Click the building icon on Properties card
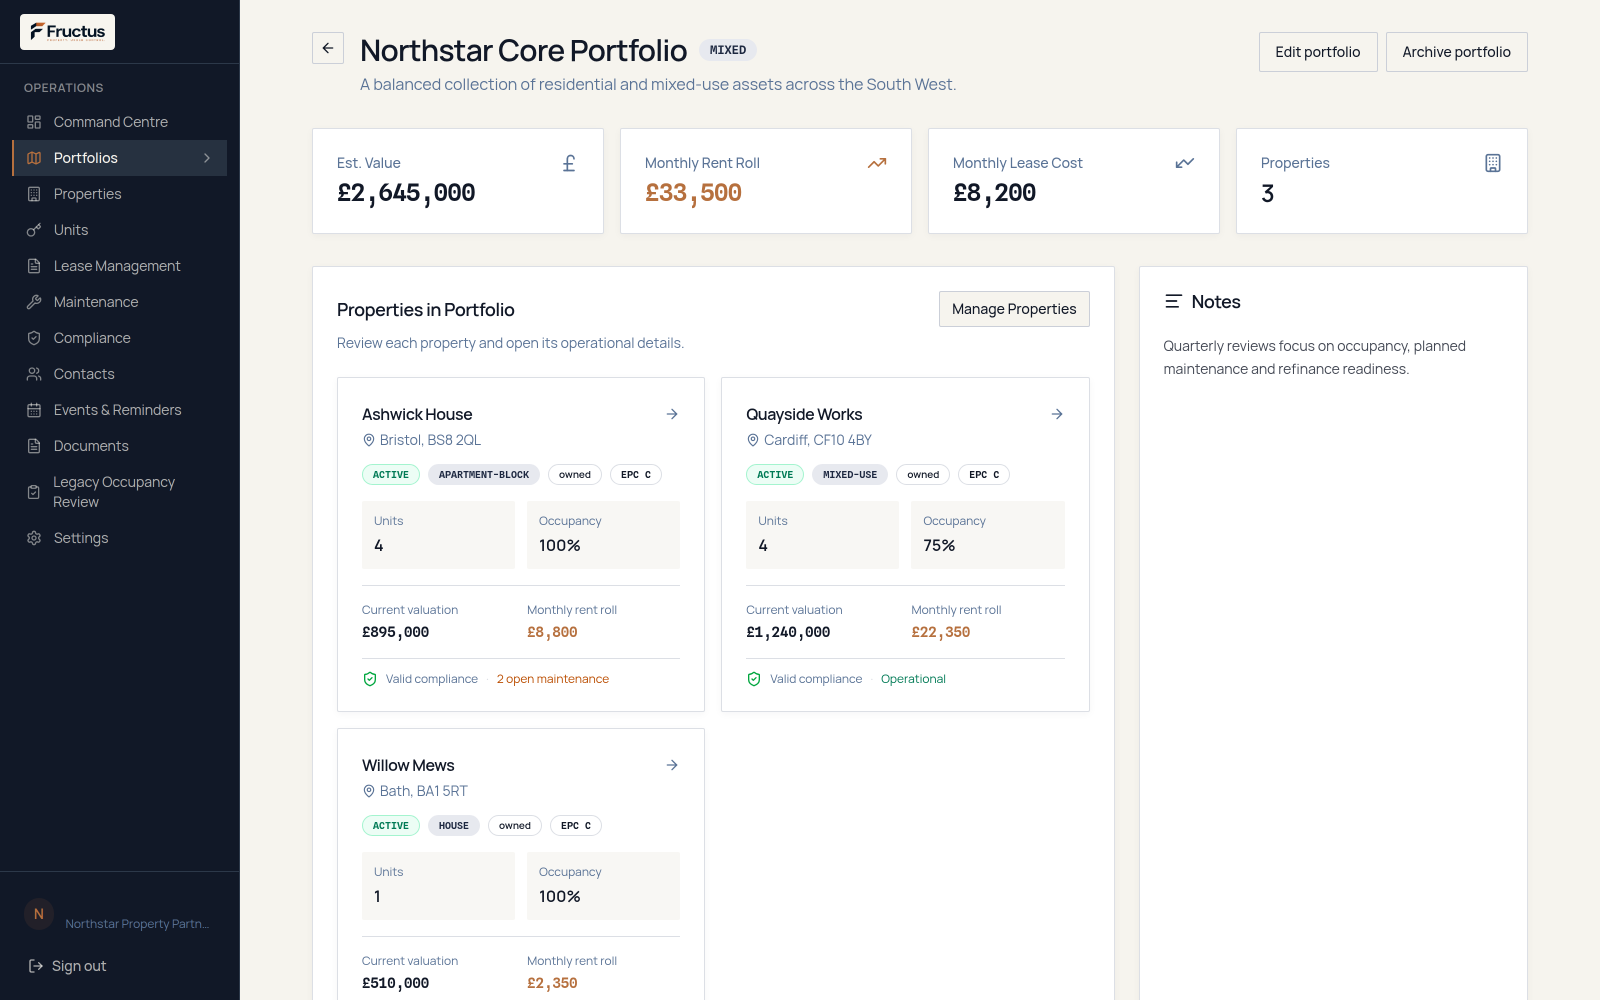 pyautogui.click(x=1493, y=163)
